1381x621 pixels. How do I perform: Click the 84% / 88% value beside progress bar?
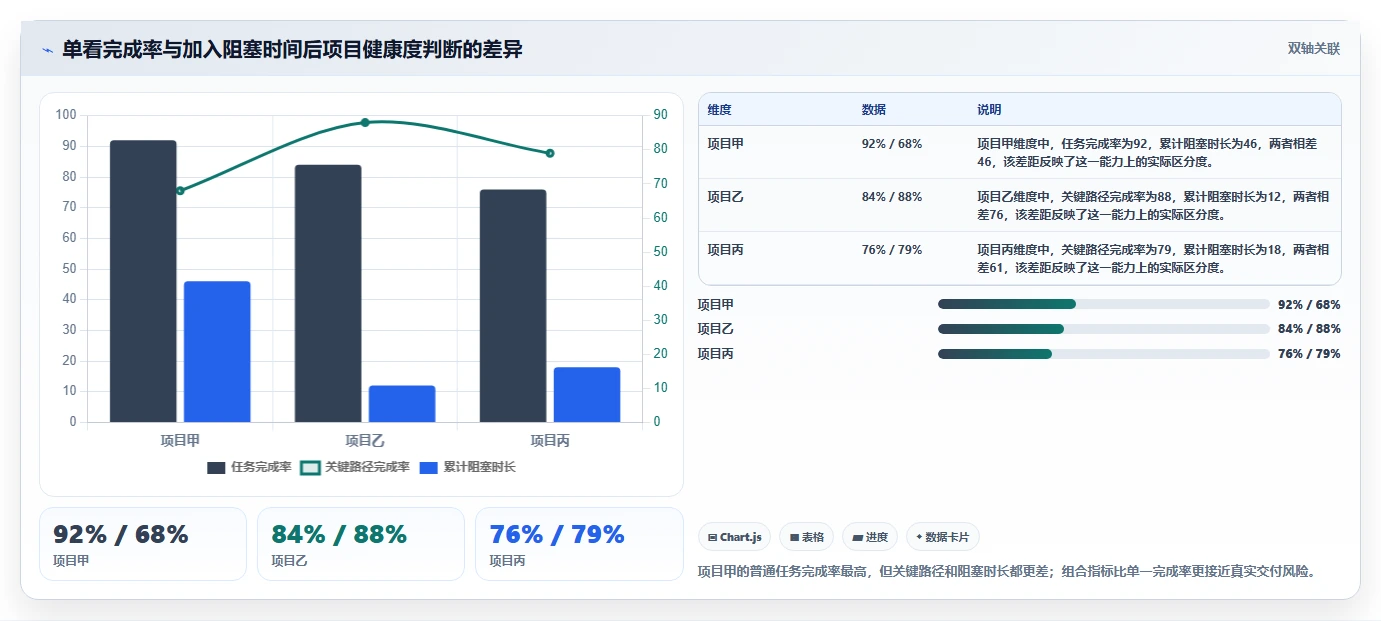tap(1309, 329)
